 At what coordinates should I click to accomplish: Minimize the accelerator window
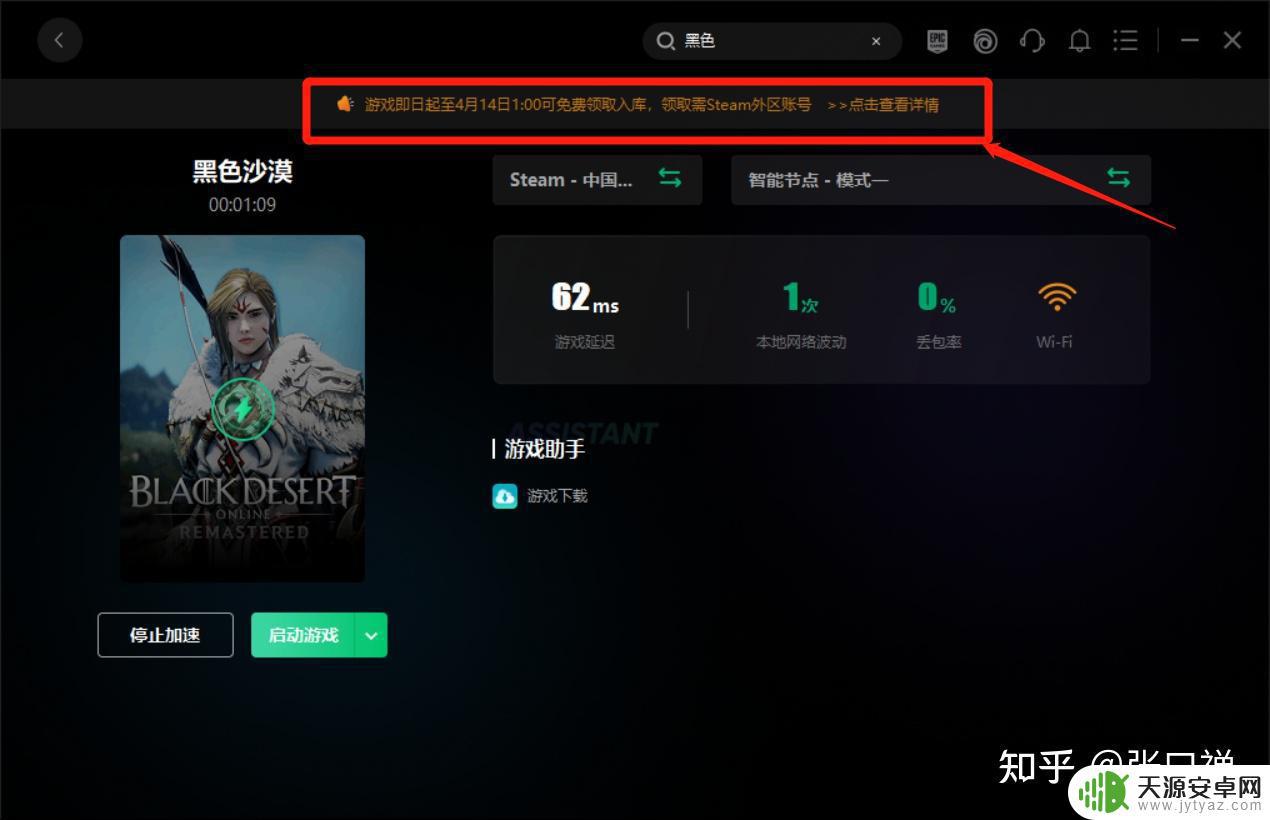click(x=1189, y=40)
